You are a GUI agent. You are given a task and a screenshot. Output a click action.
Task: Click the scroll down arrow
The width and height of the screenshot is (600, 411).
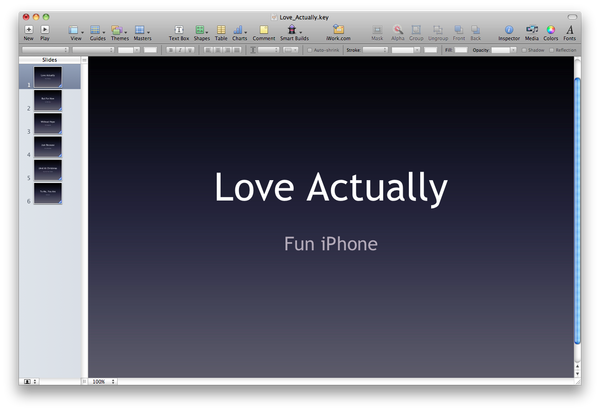[x=577, y=374]
